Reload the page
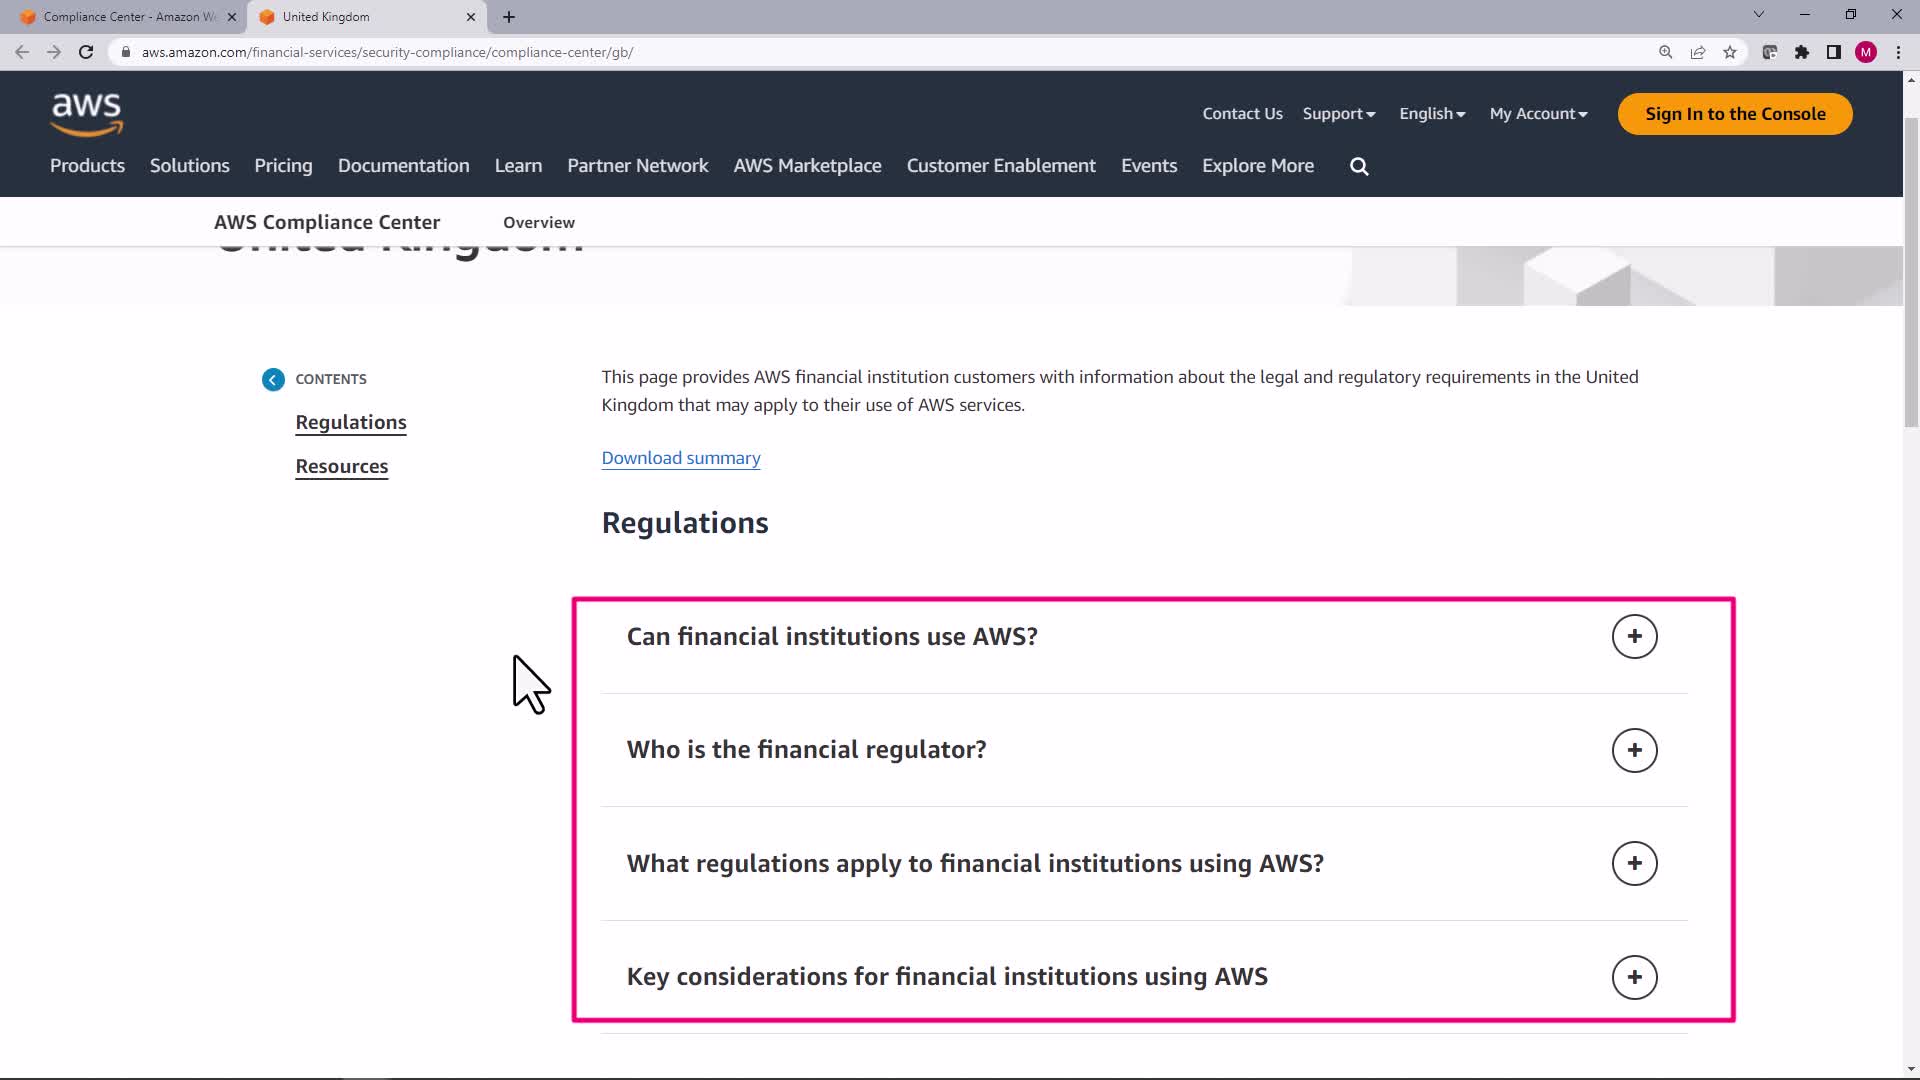Screen dimensions: 1920x1080 [86, 53]
